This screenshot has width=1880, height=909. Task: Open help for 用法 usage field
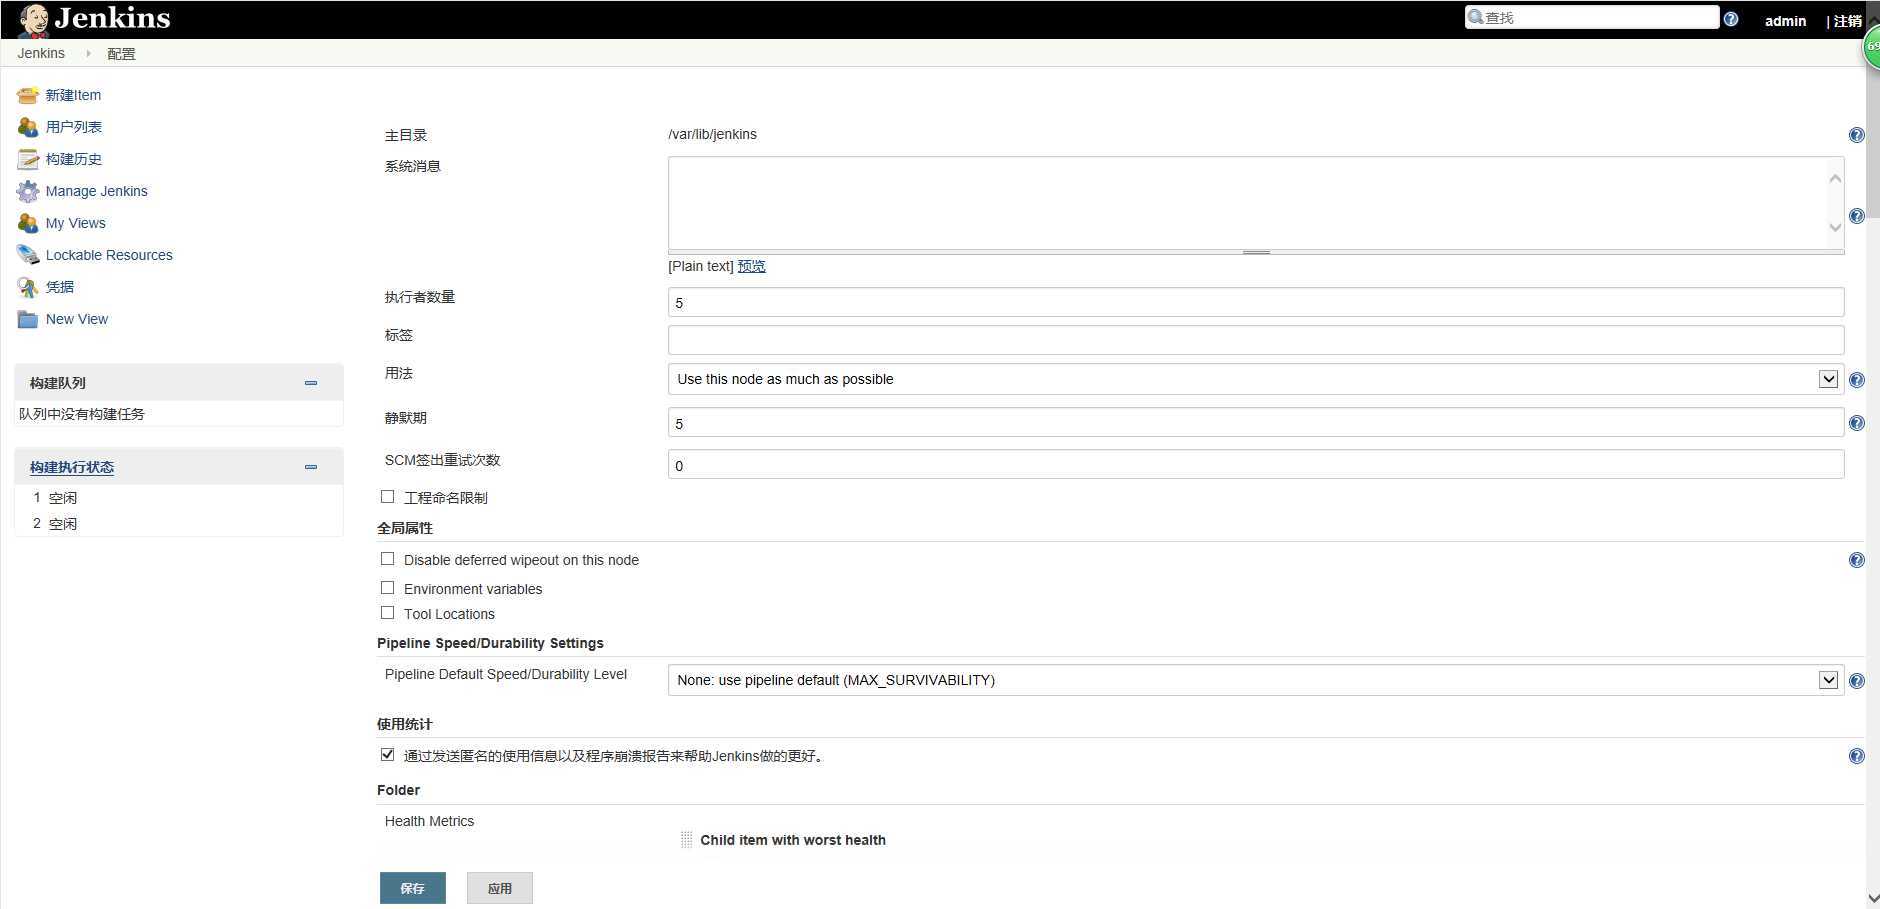1856,380
